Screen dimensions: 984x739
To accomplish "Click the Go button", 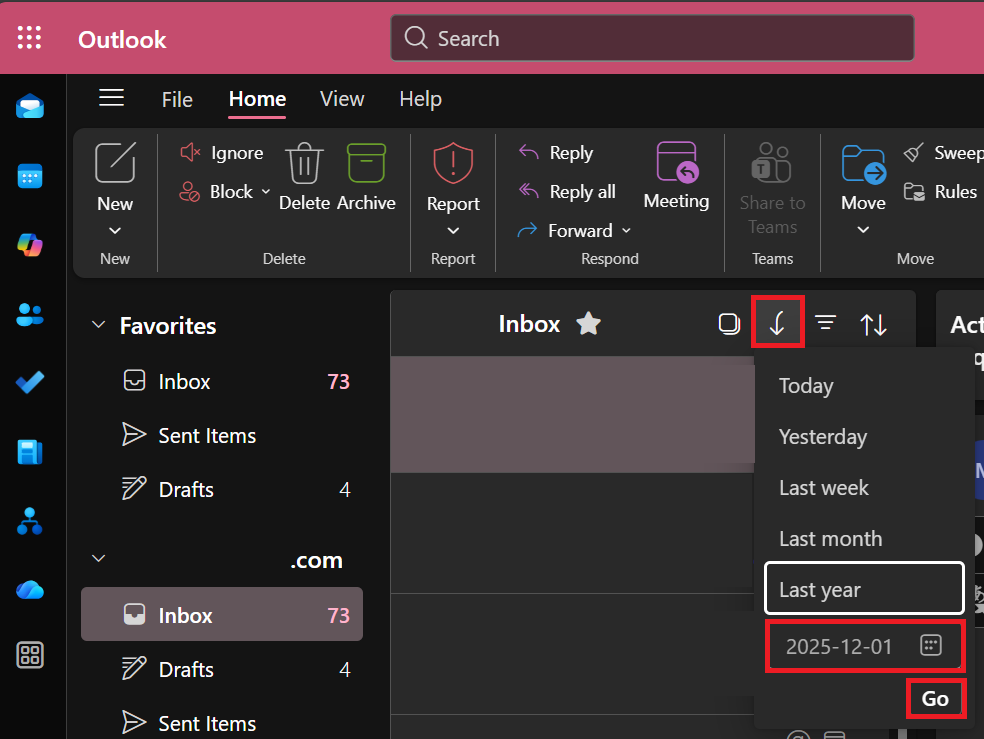I will (x=935, y=698).
